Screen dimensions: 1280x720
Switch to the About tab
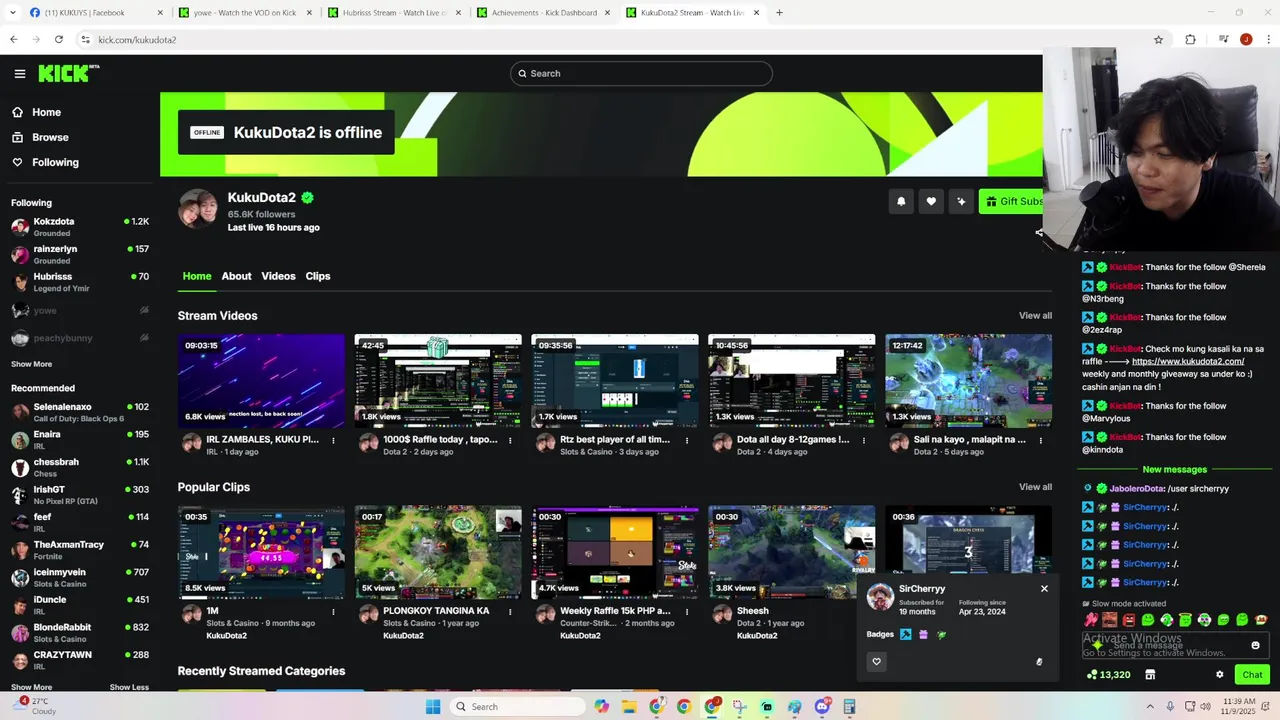pos(236,276)
